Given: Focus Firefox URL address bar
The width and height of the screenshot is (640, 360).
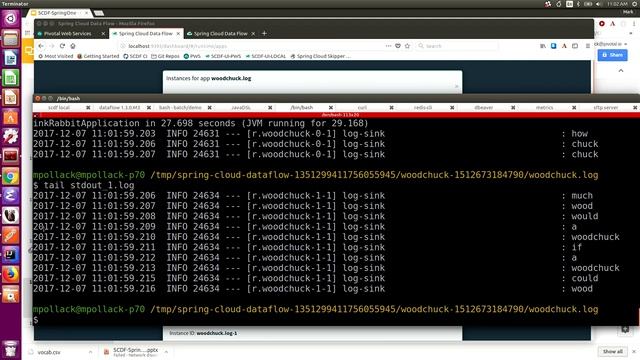Looking at the screenshot, I should click(x=251, y=46).
